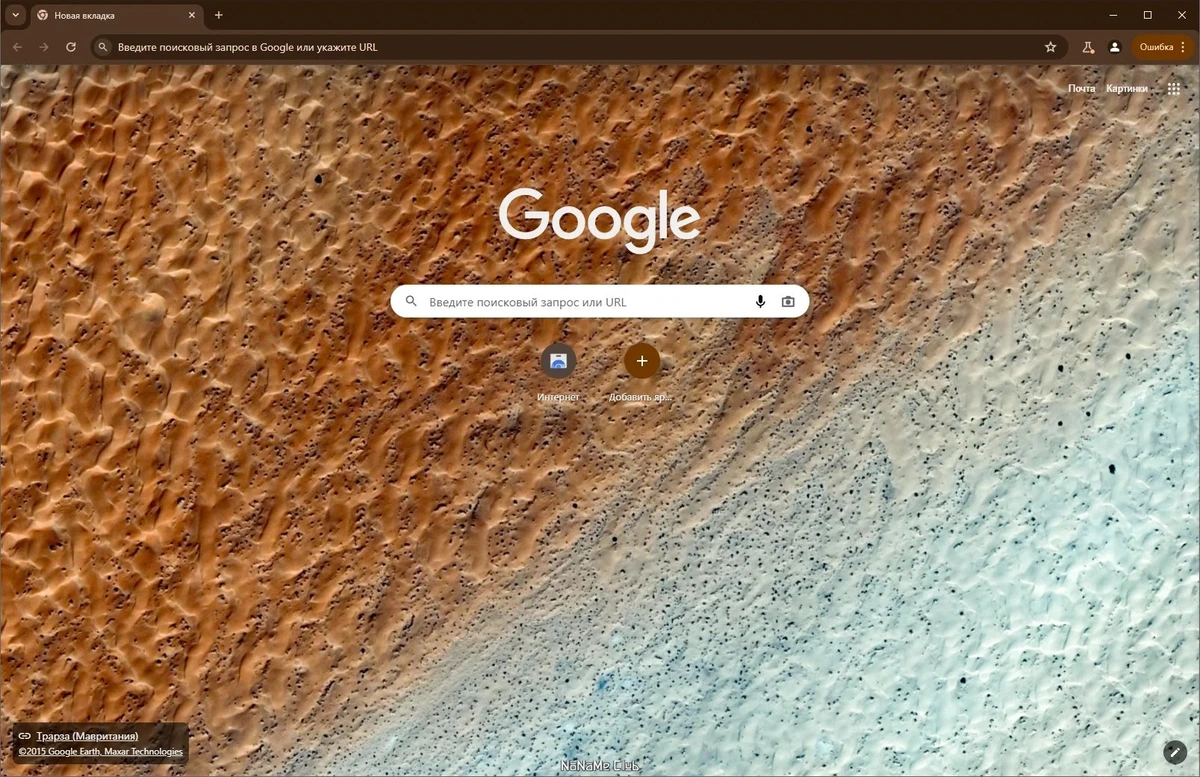This screenshot has width=1200, height=777.
Task: Click the Google search box
Action: (x=600, y=301)
